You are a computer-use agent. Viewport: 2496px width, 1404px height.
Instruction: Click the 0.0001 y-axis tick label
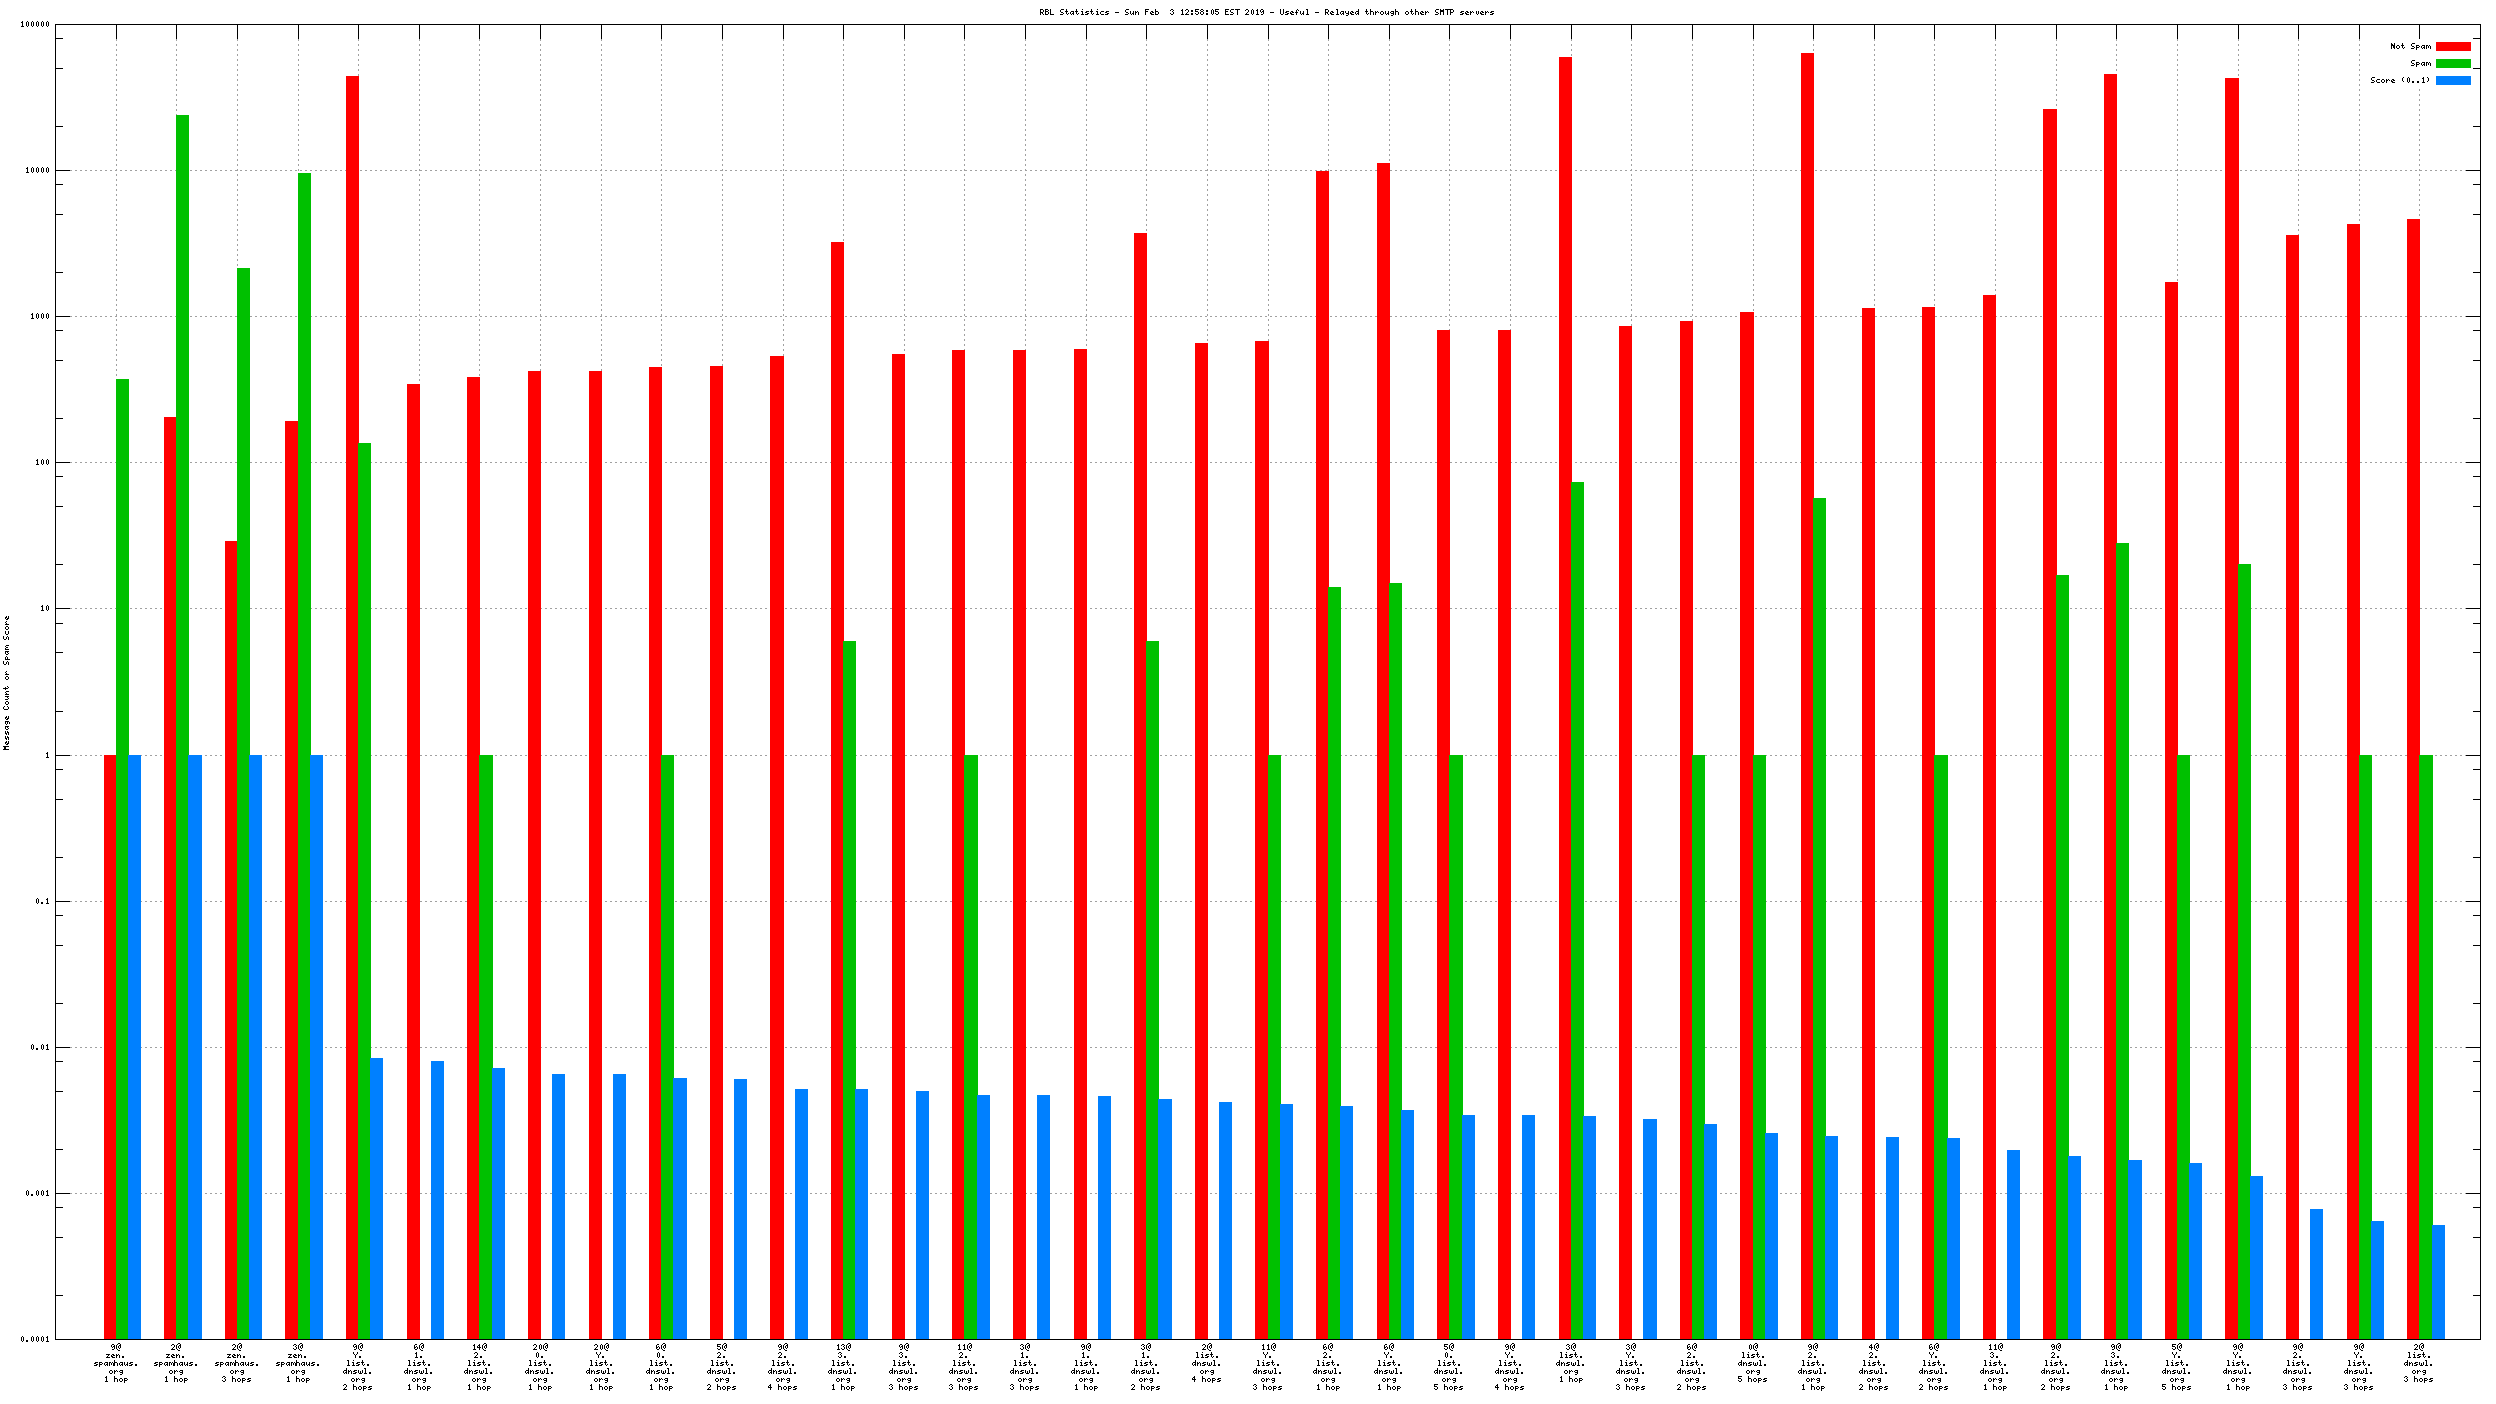pos(35,1339)
